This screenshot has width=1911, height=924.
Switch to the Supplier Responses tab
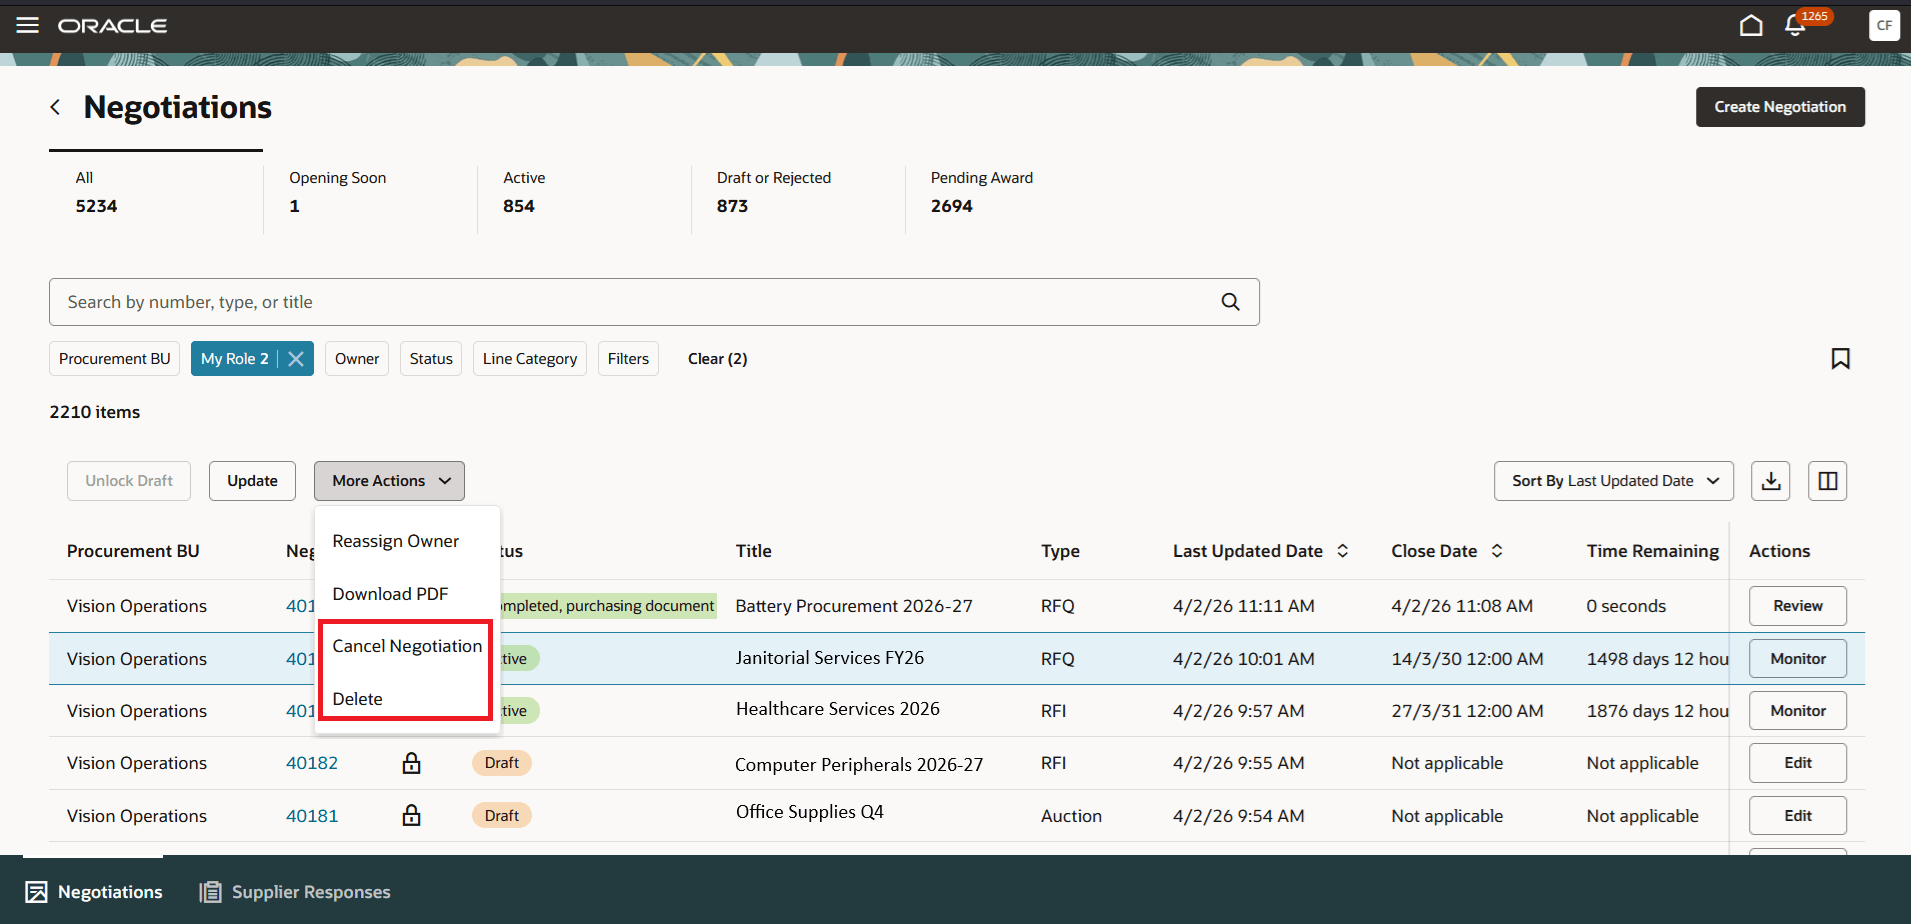(x=294, y=891)
